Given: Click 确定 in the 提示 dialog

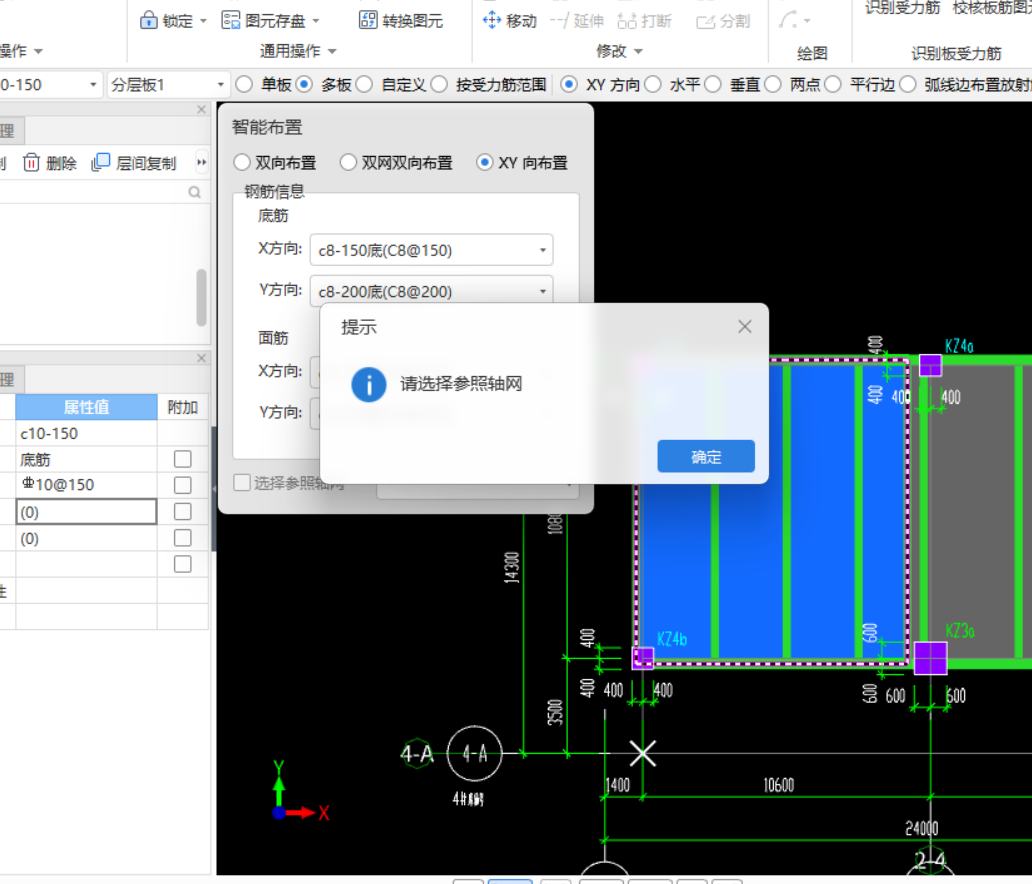Looking at the screenshot, I should [x=706, y=456].
